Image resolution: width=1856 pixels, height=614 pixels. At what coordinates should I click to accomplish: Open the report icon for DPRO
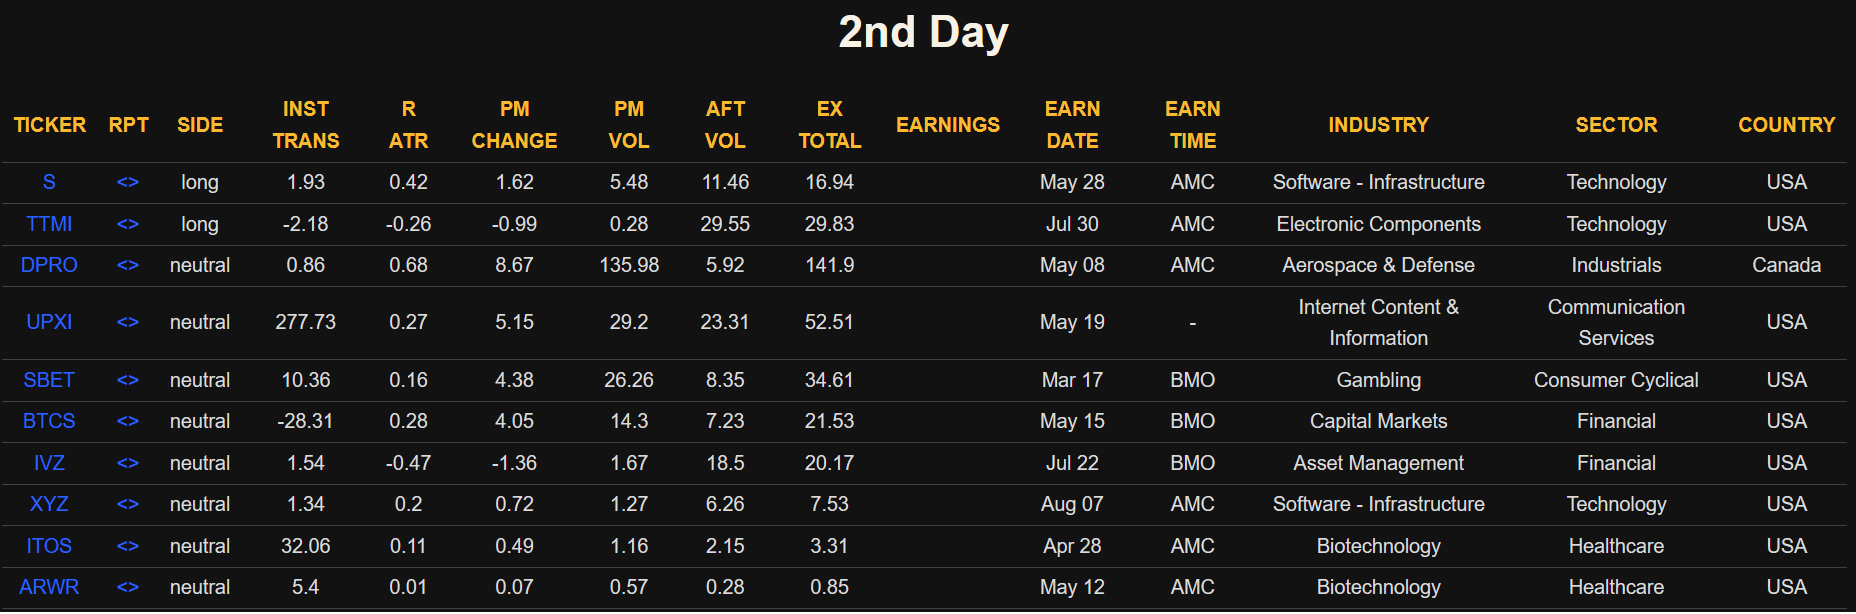click(128, 265)
